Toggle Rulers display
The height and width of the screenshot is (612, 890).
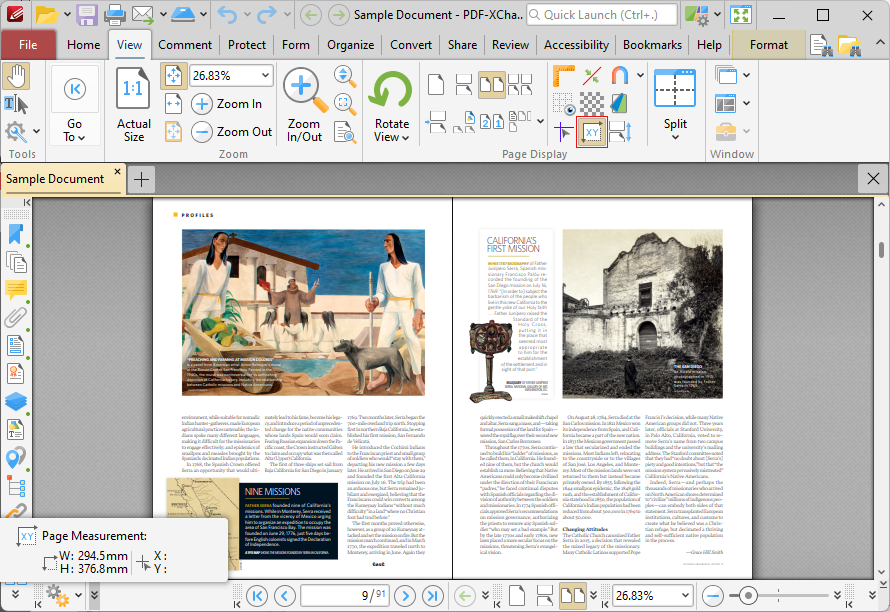(564, 76)
